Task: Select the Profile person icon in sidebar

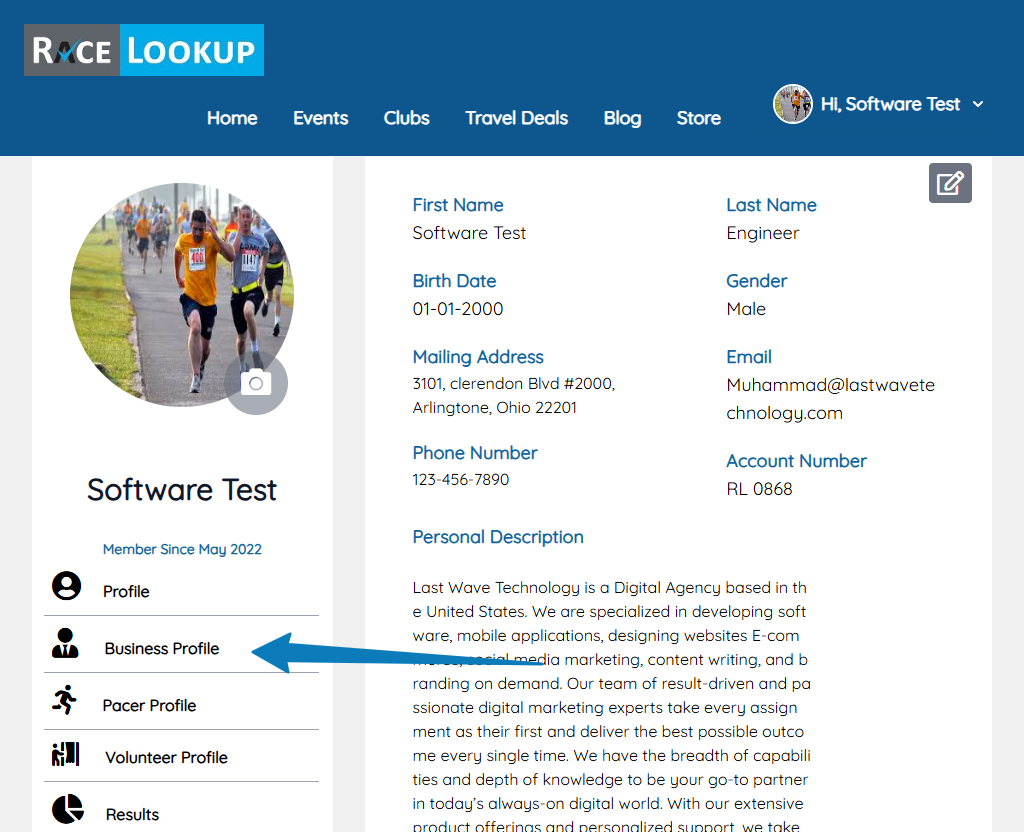Action: tap(66, 587)
